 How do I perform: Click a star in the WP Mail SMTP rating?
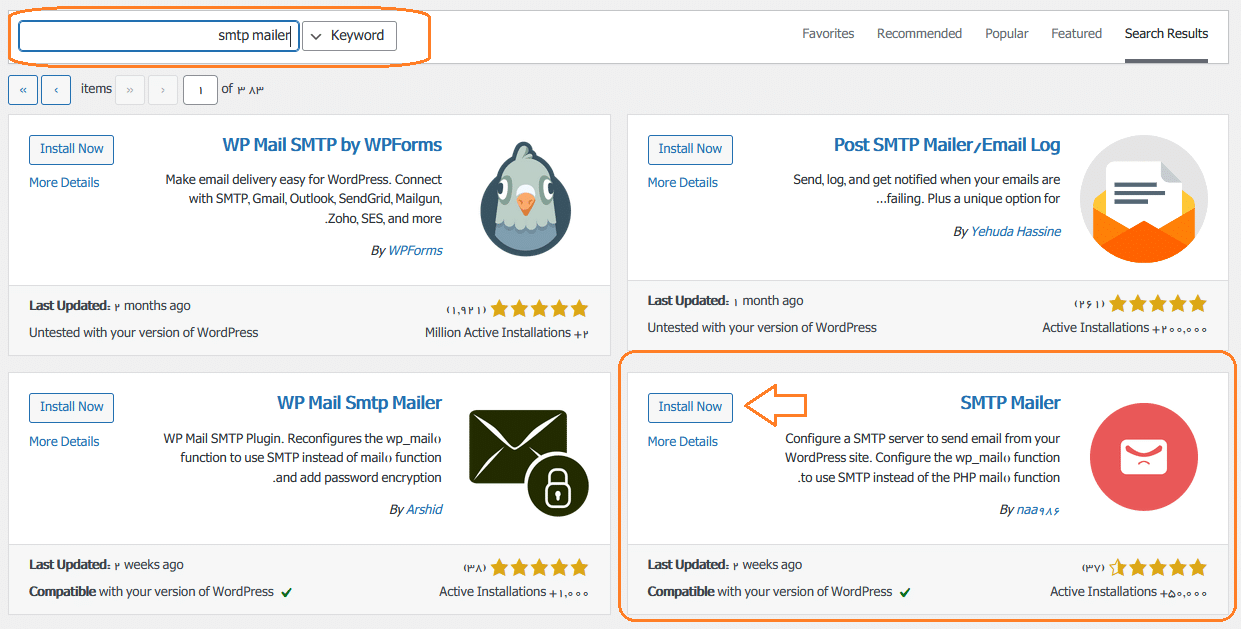tap(540, 308)
